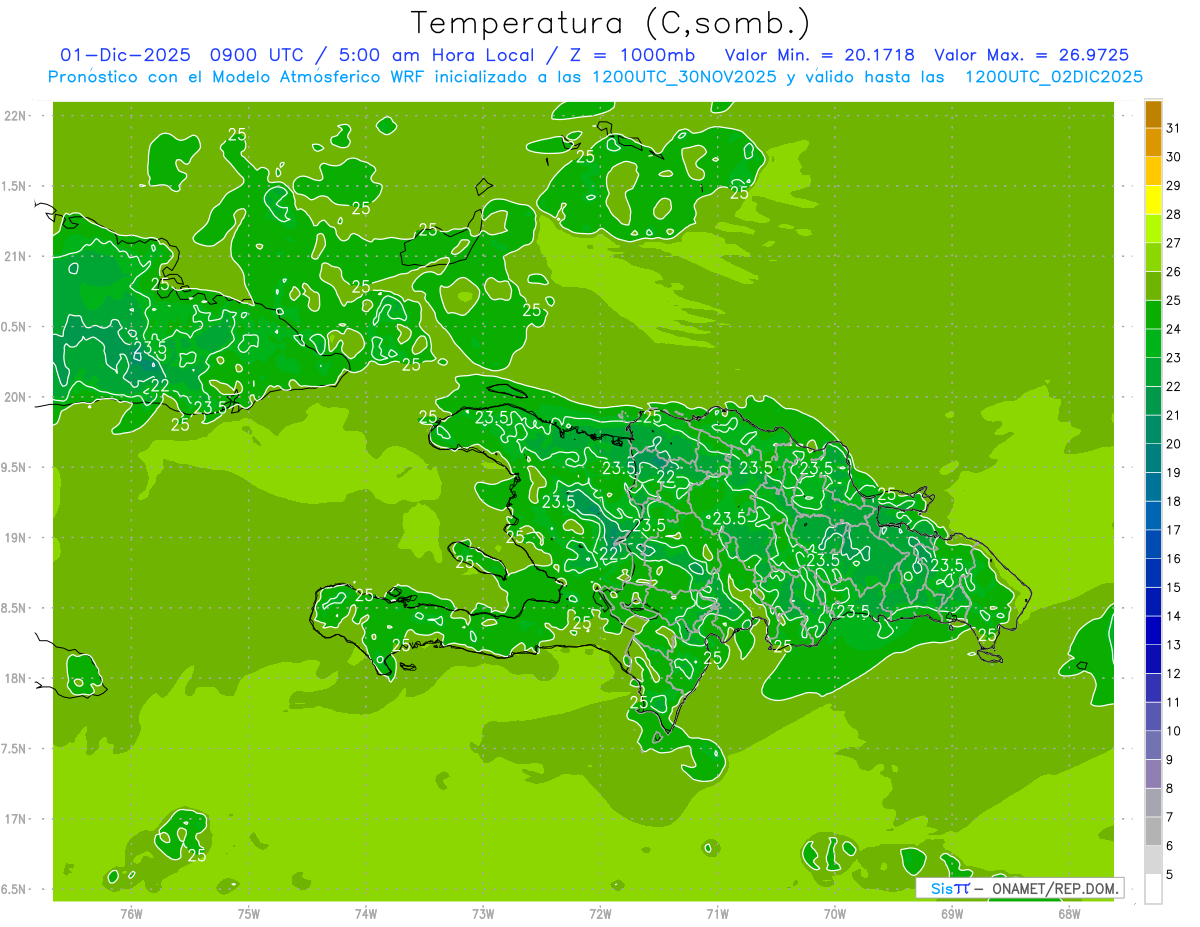Click the '5' colorbar scale label
Viewport: 1200px width, 927px height.
coord(1171,875)
